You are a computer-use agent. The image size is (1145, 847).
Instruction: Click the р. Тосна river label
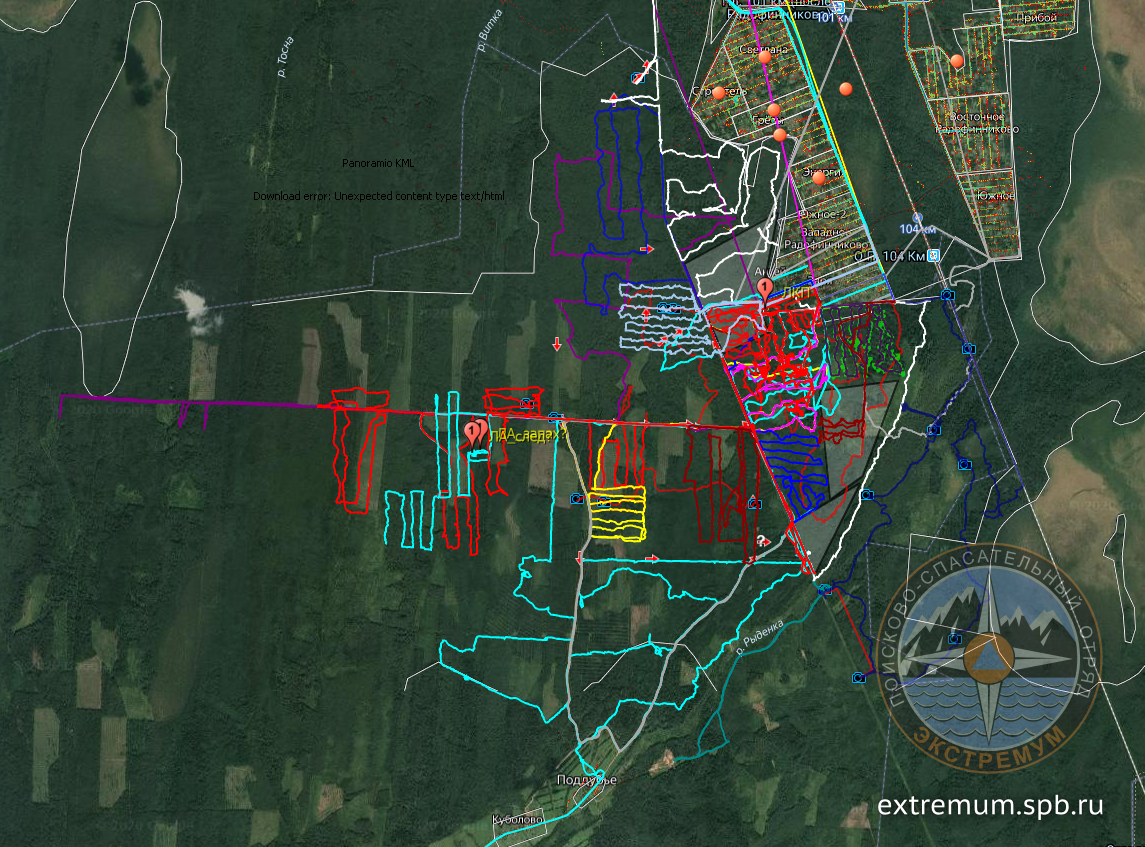(x=285, y=56)
